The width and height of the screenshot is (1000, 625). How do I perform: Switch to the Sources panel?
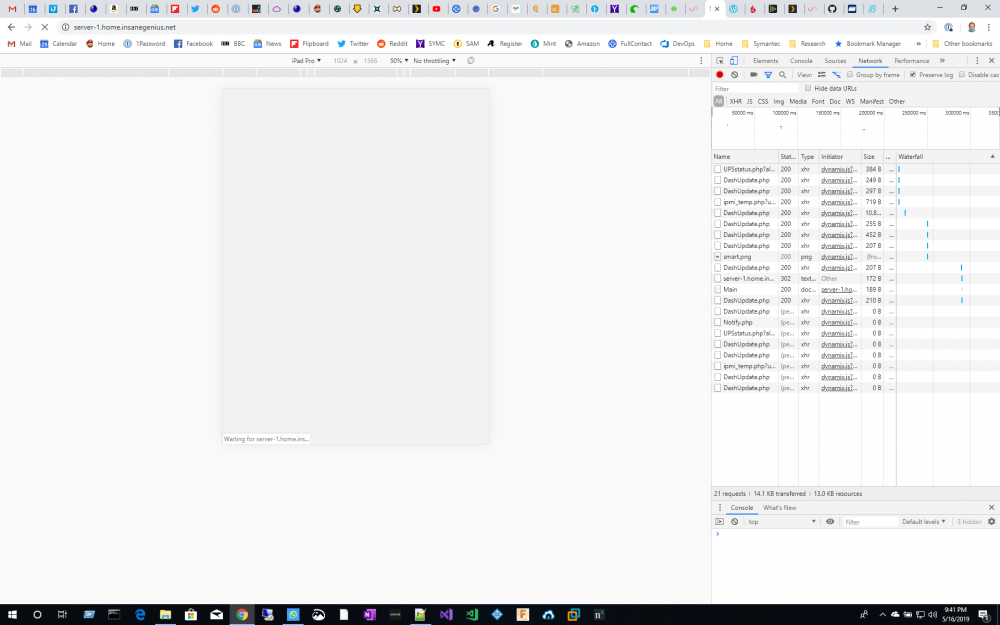pos(835,61)
